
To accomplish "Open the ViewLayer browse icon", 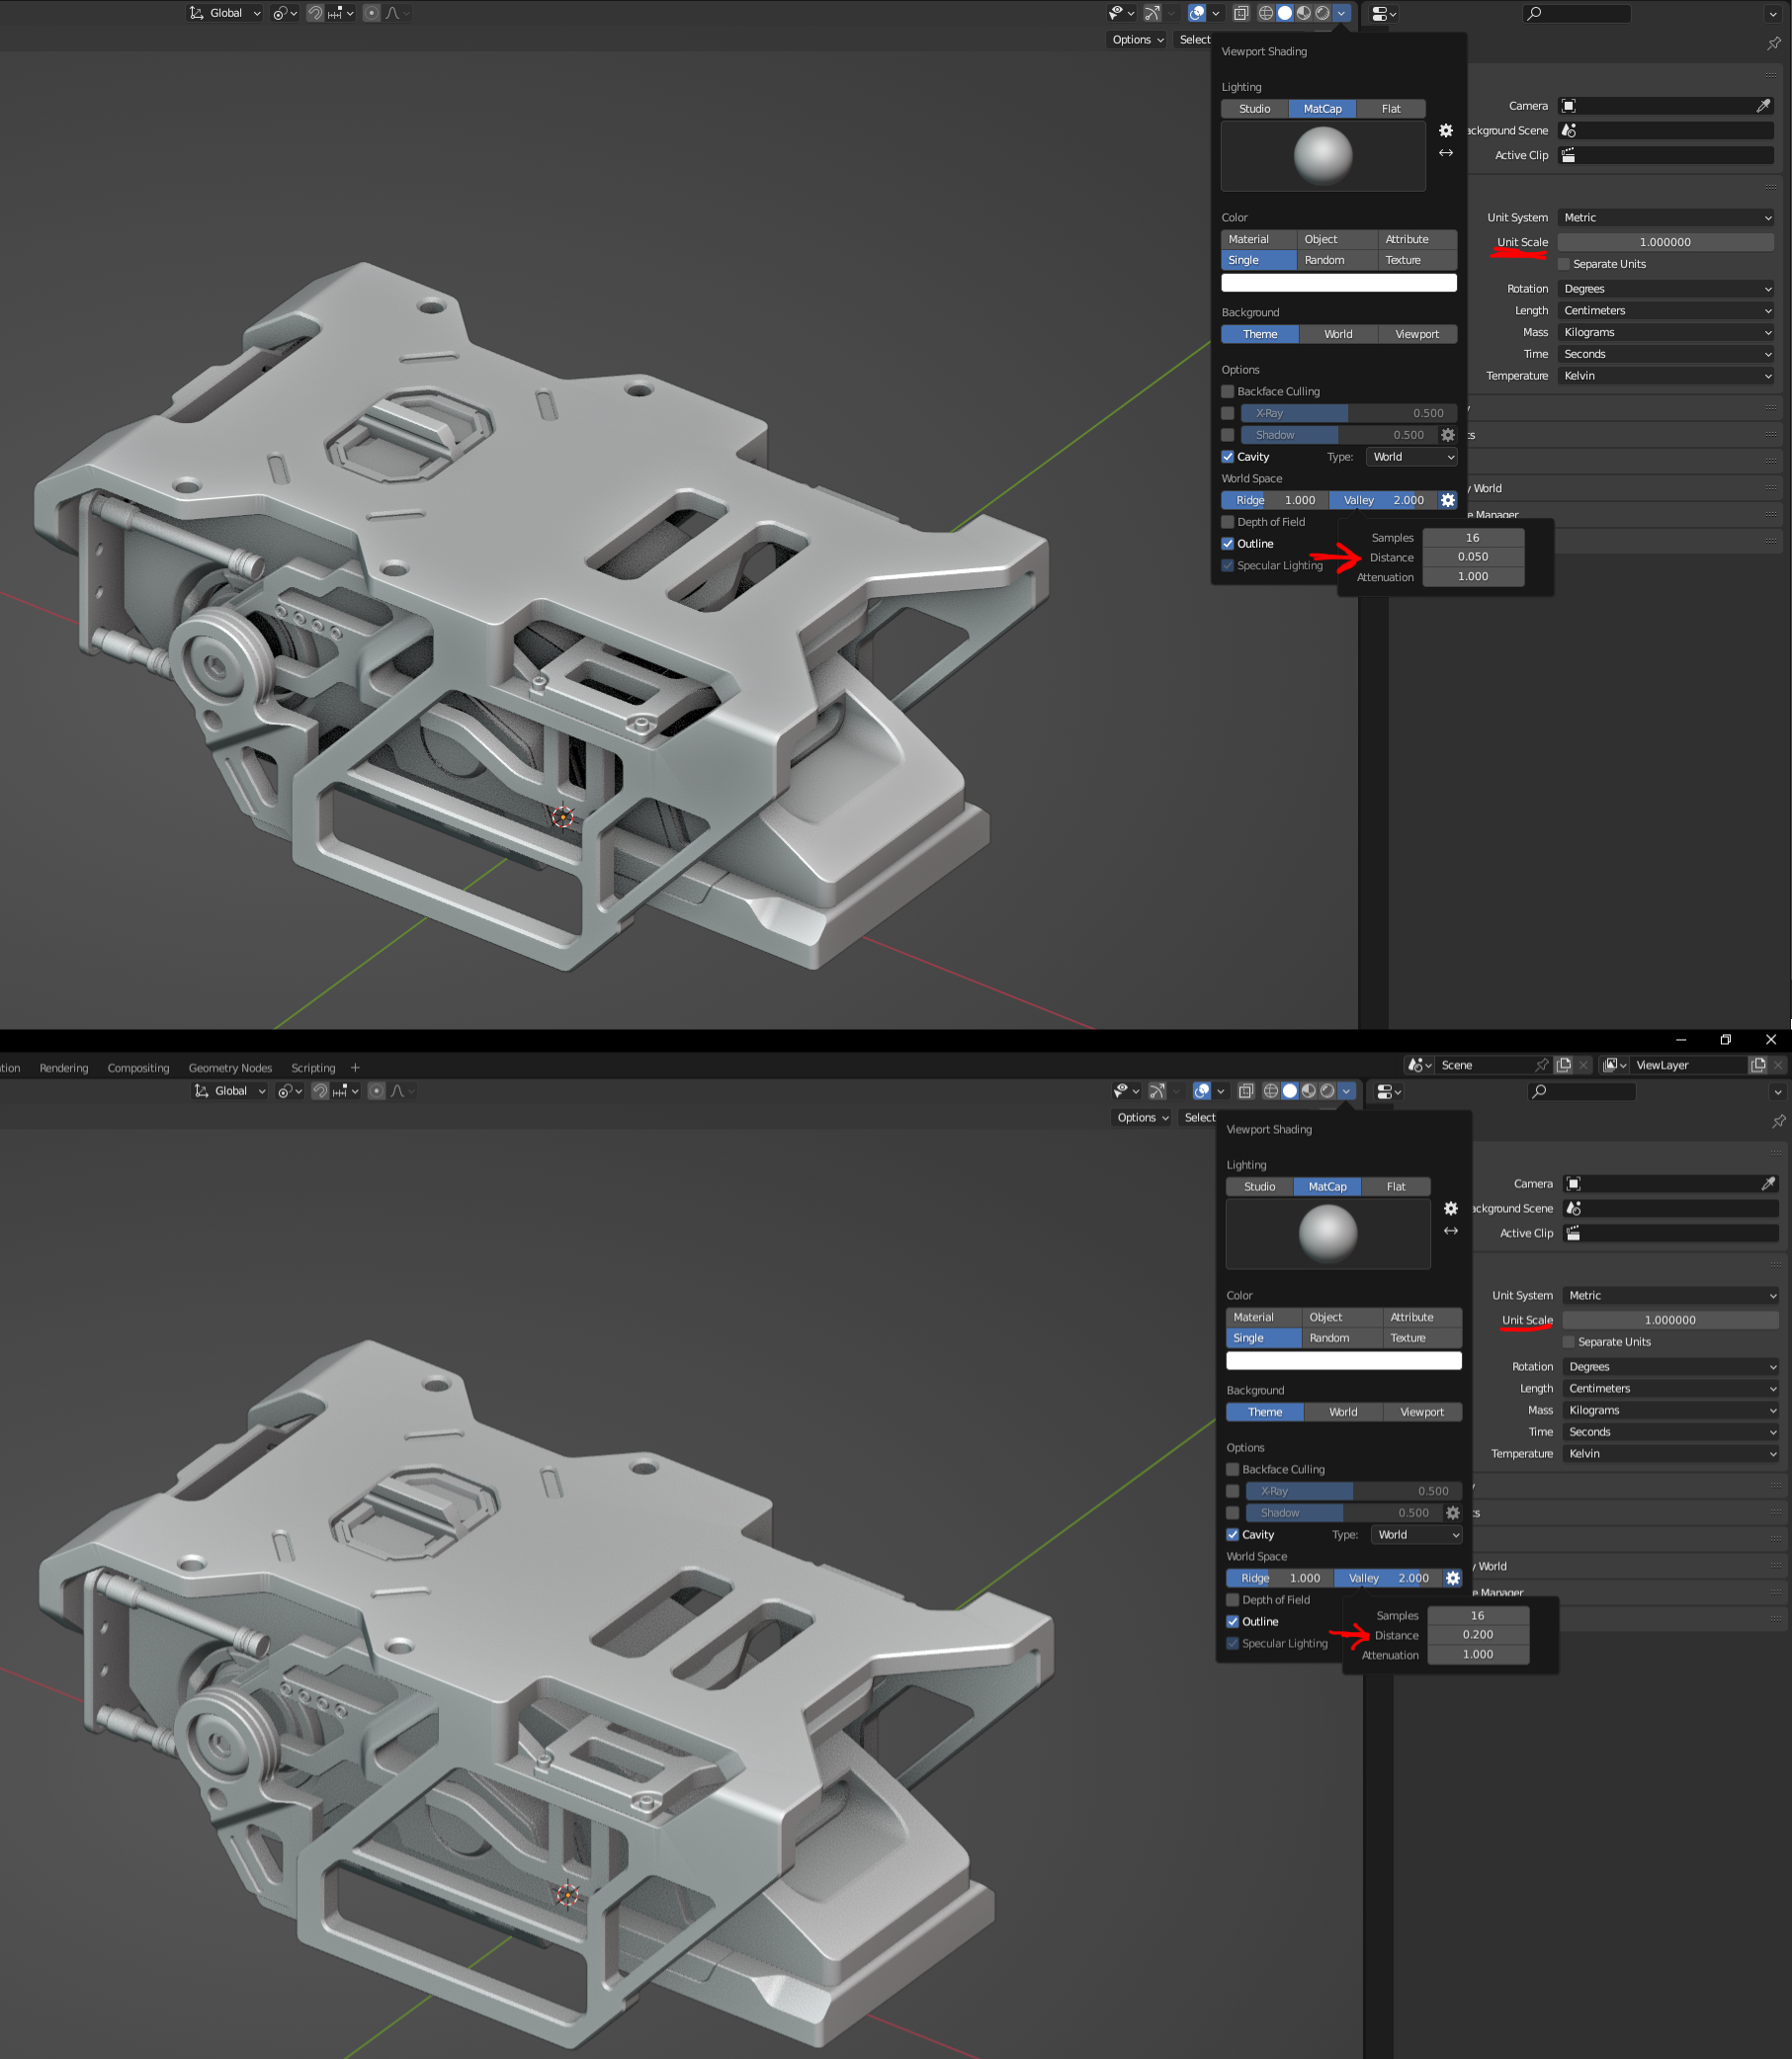I will pos(1614,1065).
